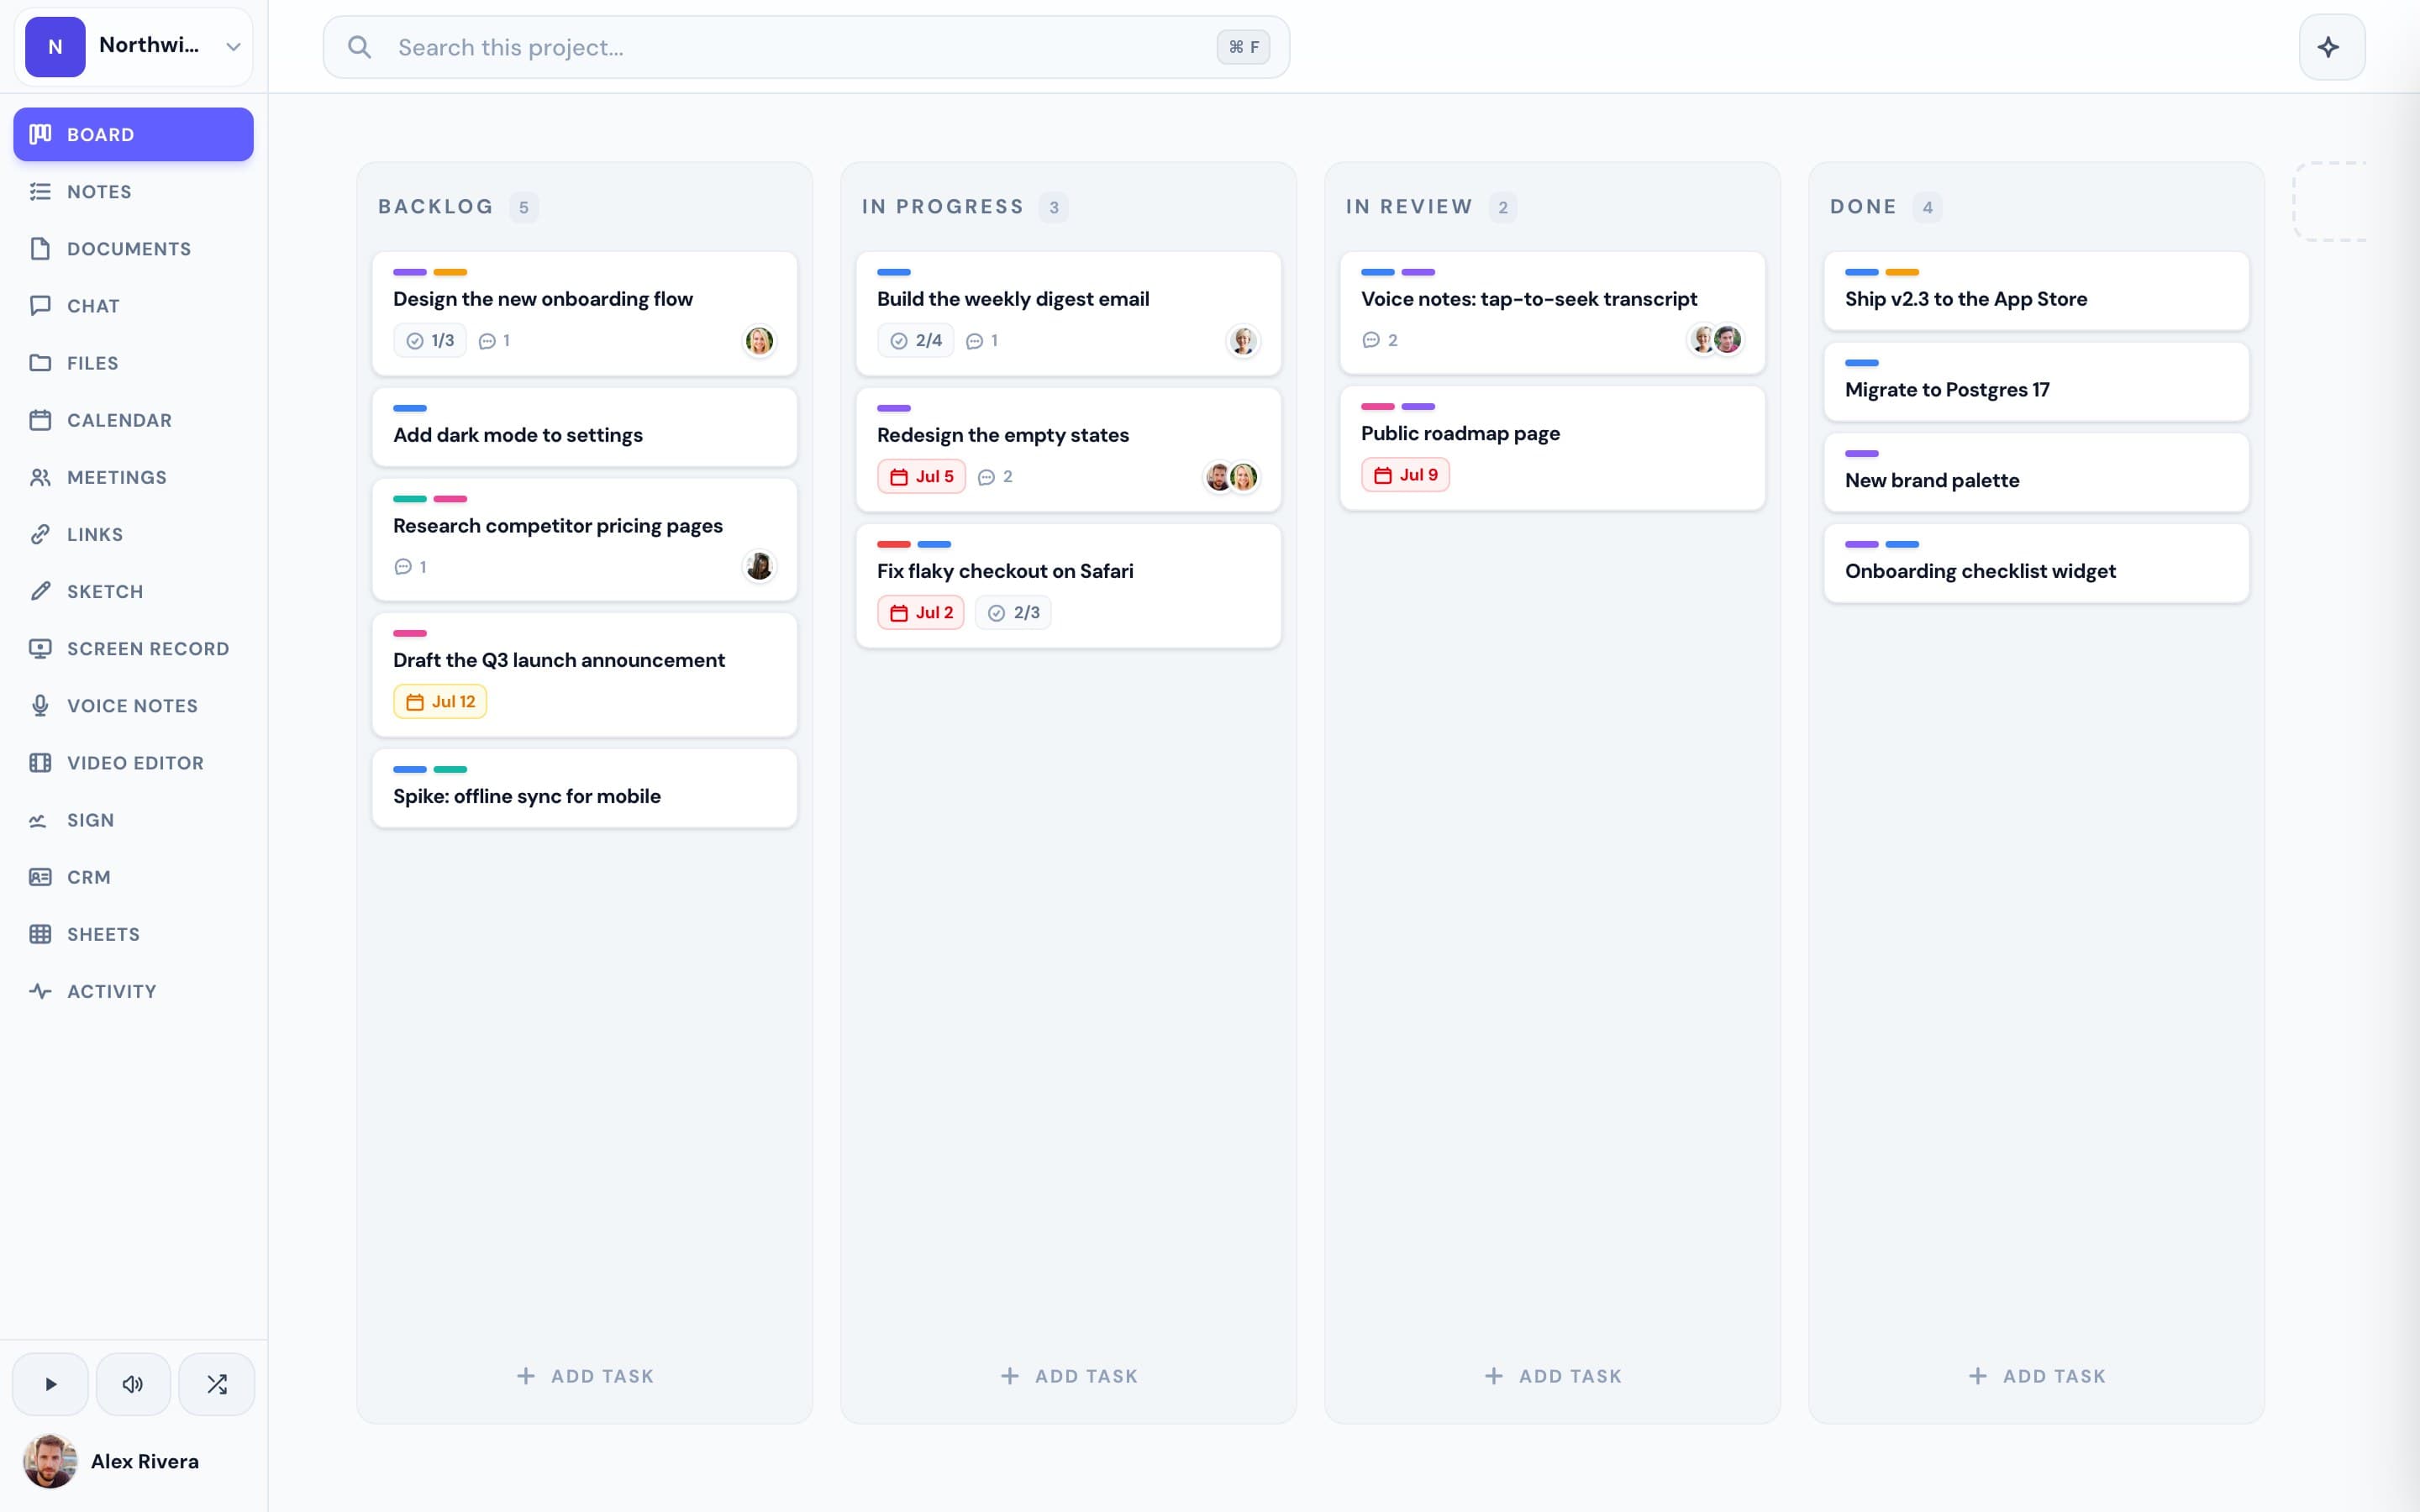Open Files from the sidebar

pyautogui.click(x=133, y=363)
